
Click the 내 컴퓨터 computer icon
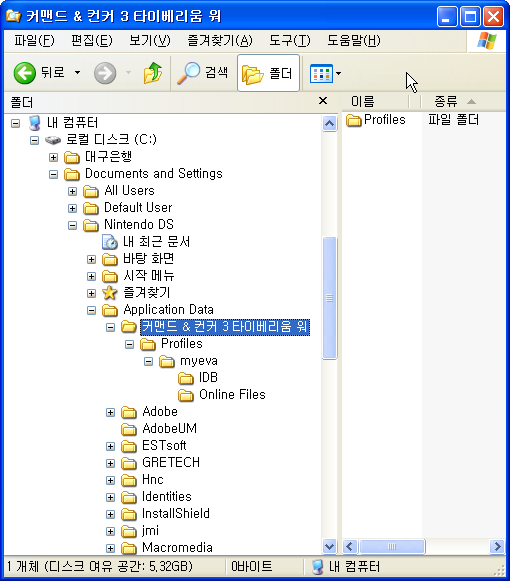point(34,123)
